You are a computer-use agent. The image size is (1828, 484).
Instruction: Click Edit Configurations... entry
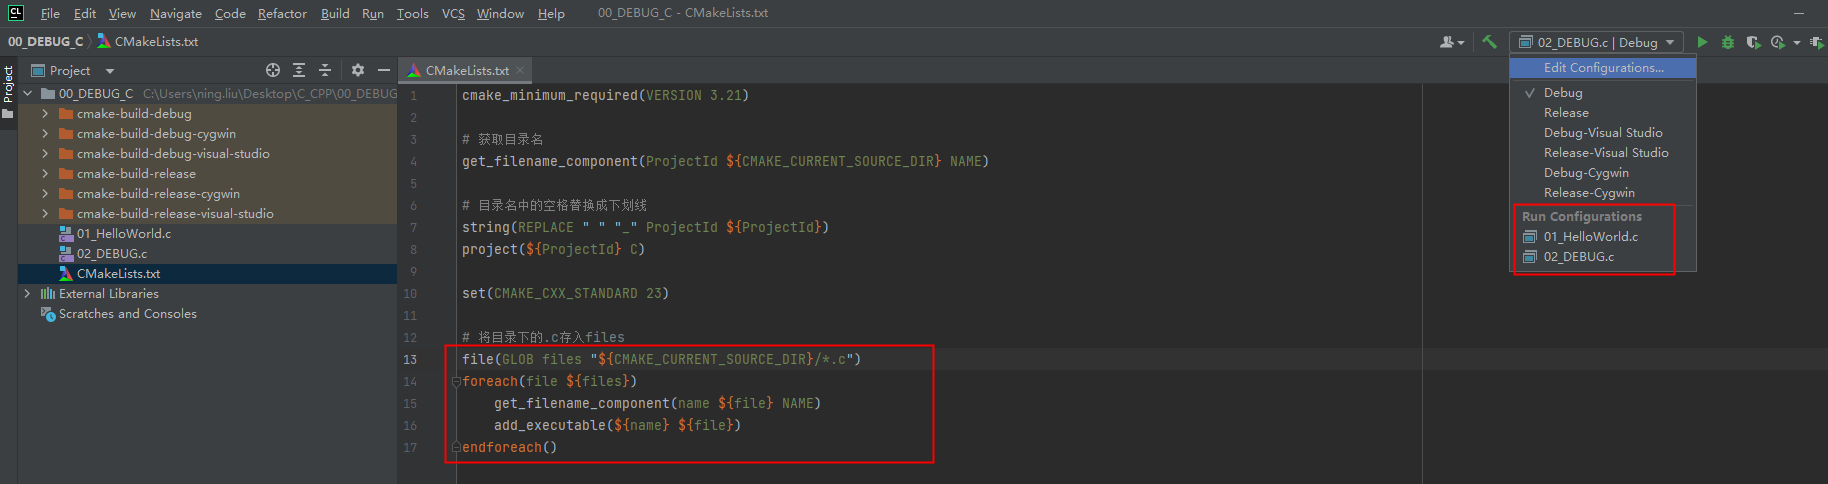[x=1603, y=67]
